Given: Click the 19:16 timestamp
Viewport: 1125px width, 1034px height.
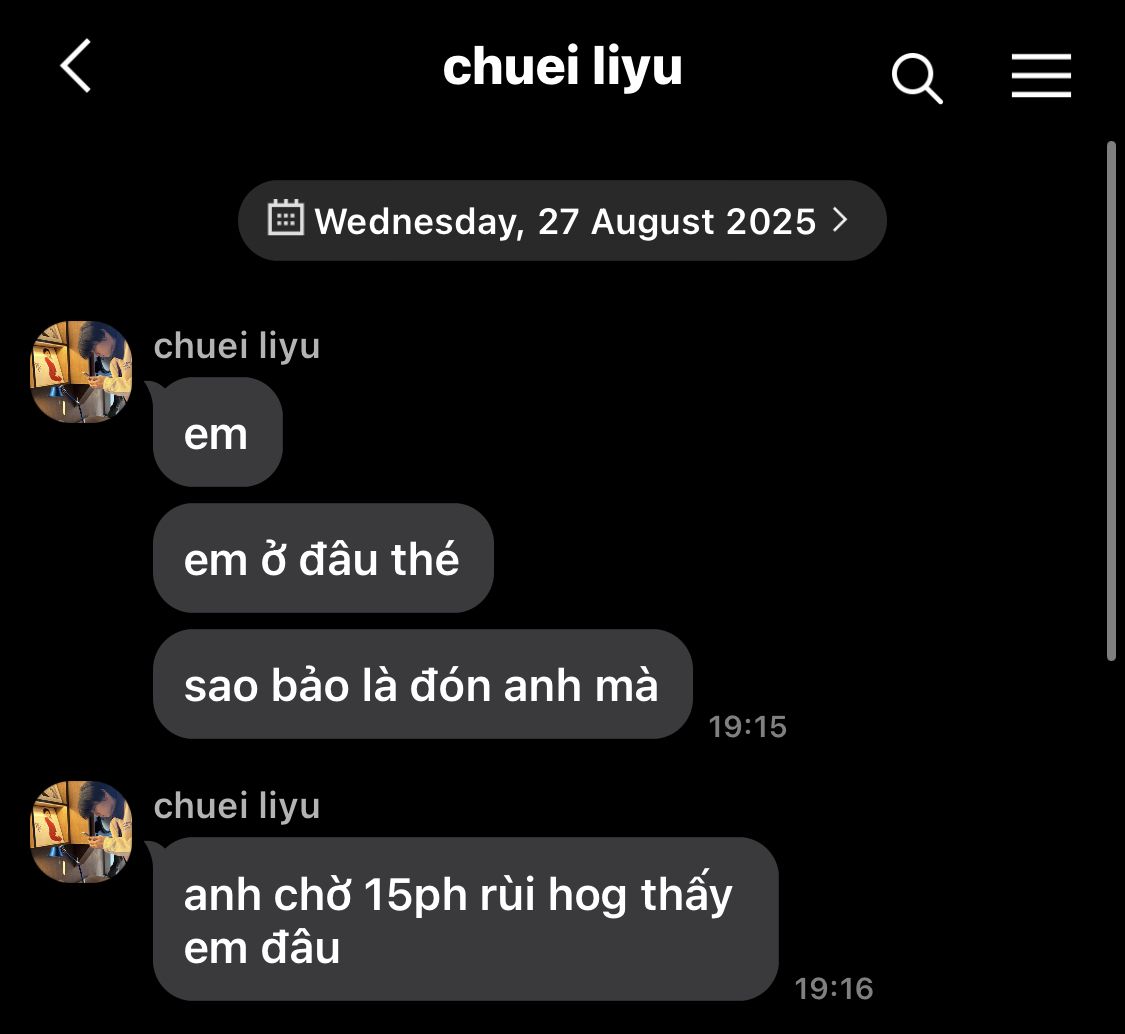Looking at the screenshot, I should [x=834, y=989].
